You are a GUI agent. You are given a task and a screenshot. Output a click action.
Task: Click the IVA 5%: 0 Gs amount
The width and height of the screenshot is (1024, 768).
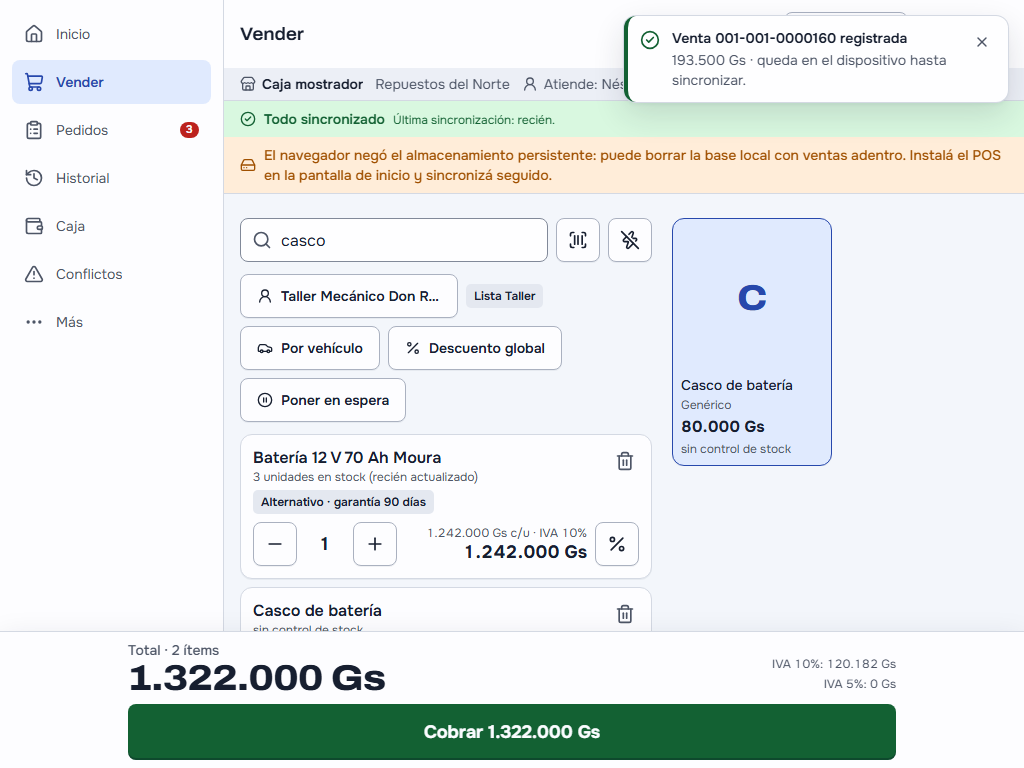pyautogui.click(x=859, y=684)
